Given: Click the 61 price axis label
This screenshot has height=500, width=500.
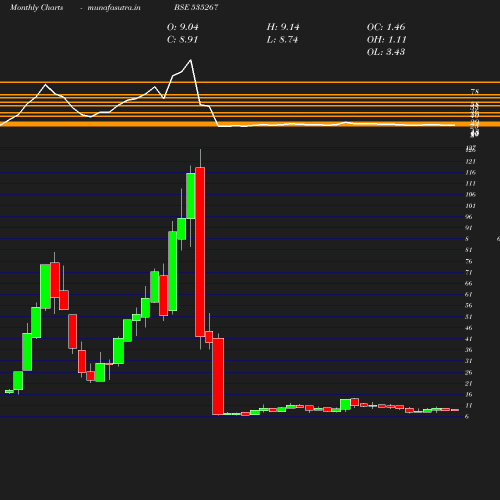Looking at the screenshot, I should point(469,295).
